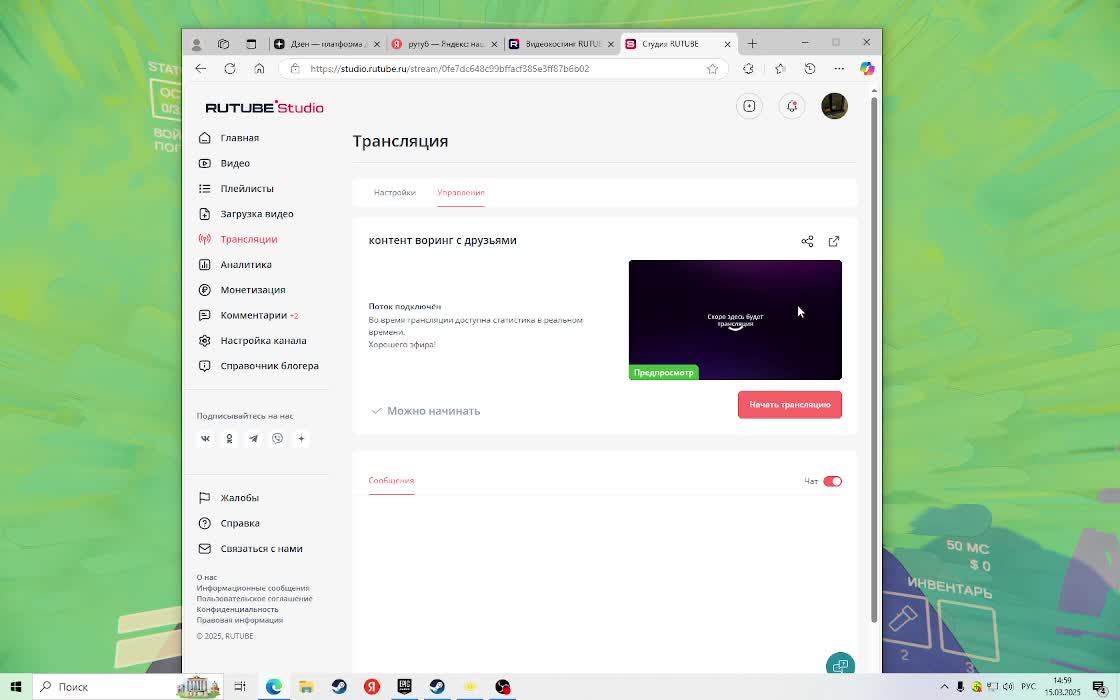Refresh the browser page
The width and height of the screenshot is (1120, 700).
(x=230, y=69)
